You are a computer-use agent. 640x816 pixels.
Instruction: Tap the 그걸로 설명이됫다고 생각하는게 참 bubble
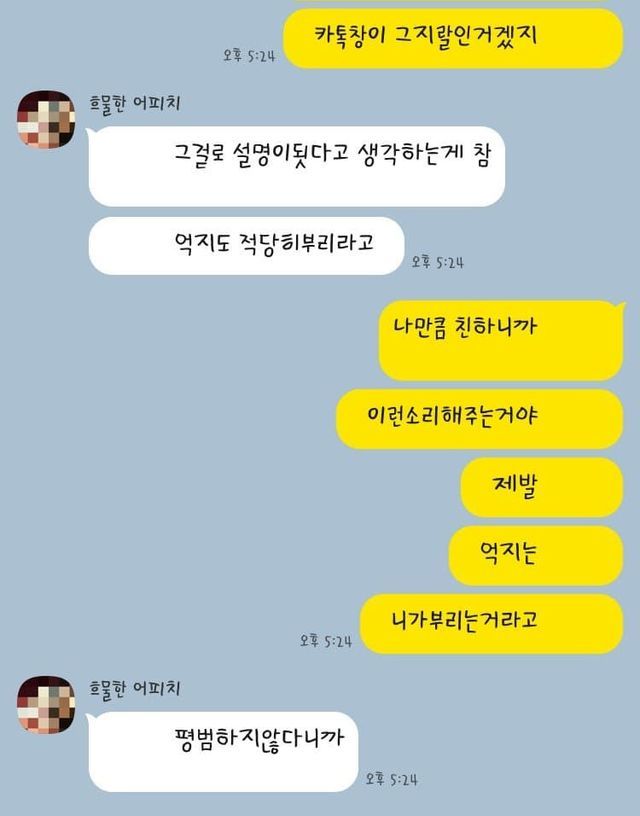point(297,167)
